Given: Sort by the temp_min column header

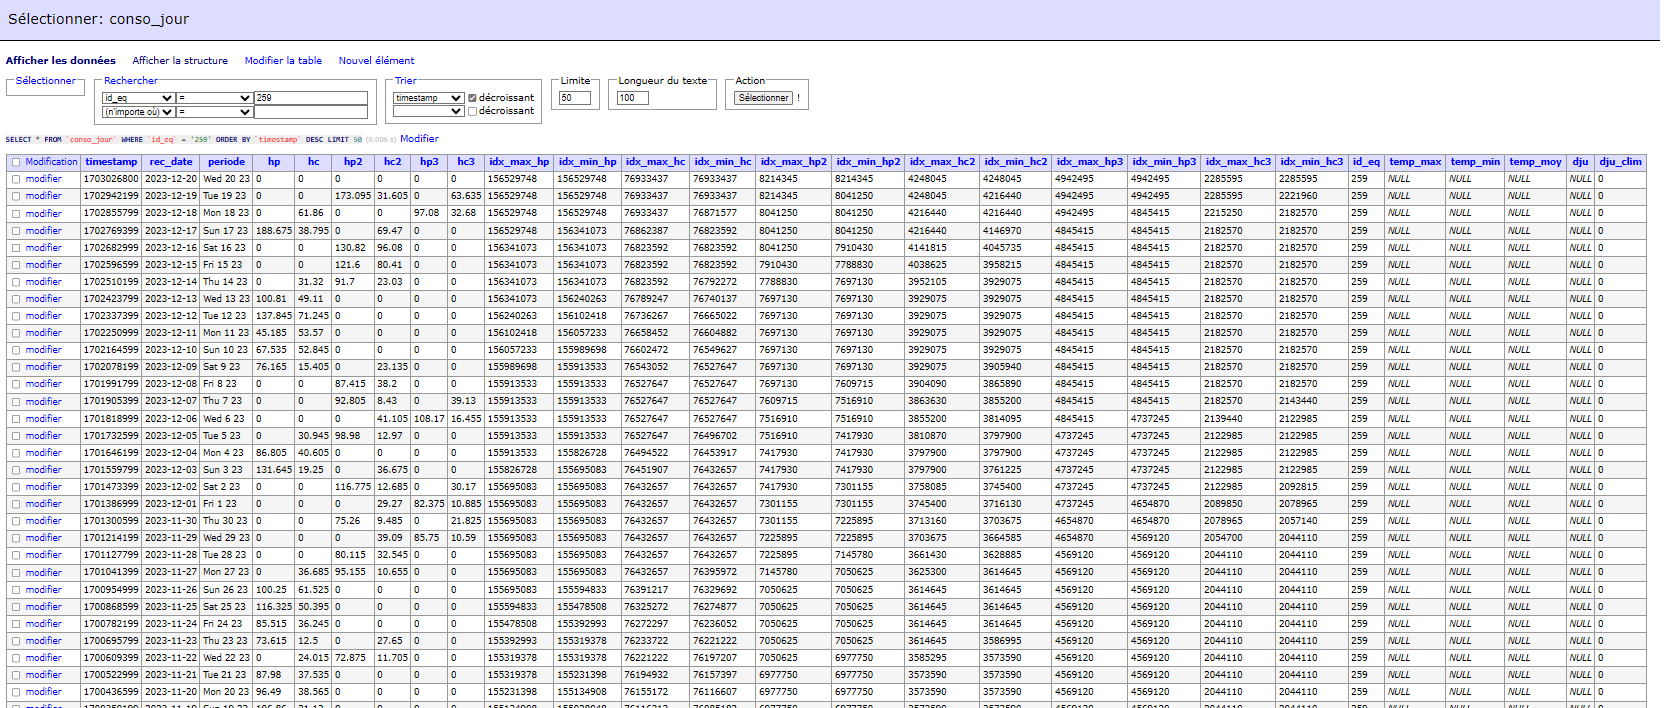Looking at the screenshot, I should point(1475,162).
